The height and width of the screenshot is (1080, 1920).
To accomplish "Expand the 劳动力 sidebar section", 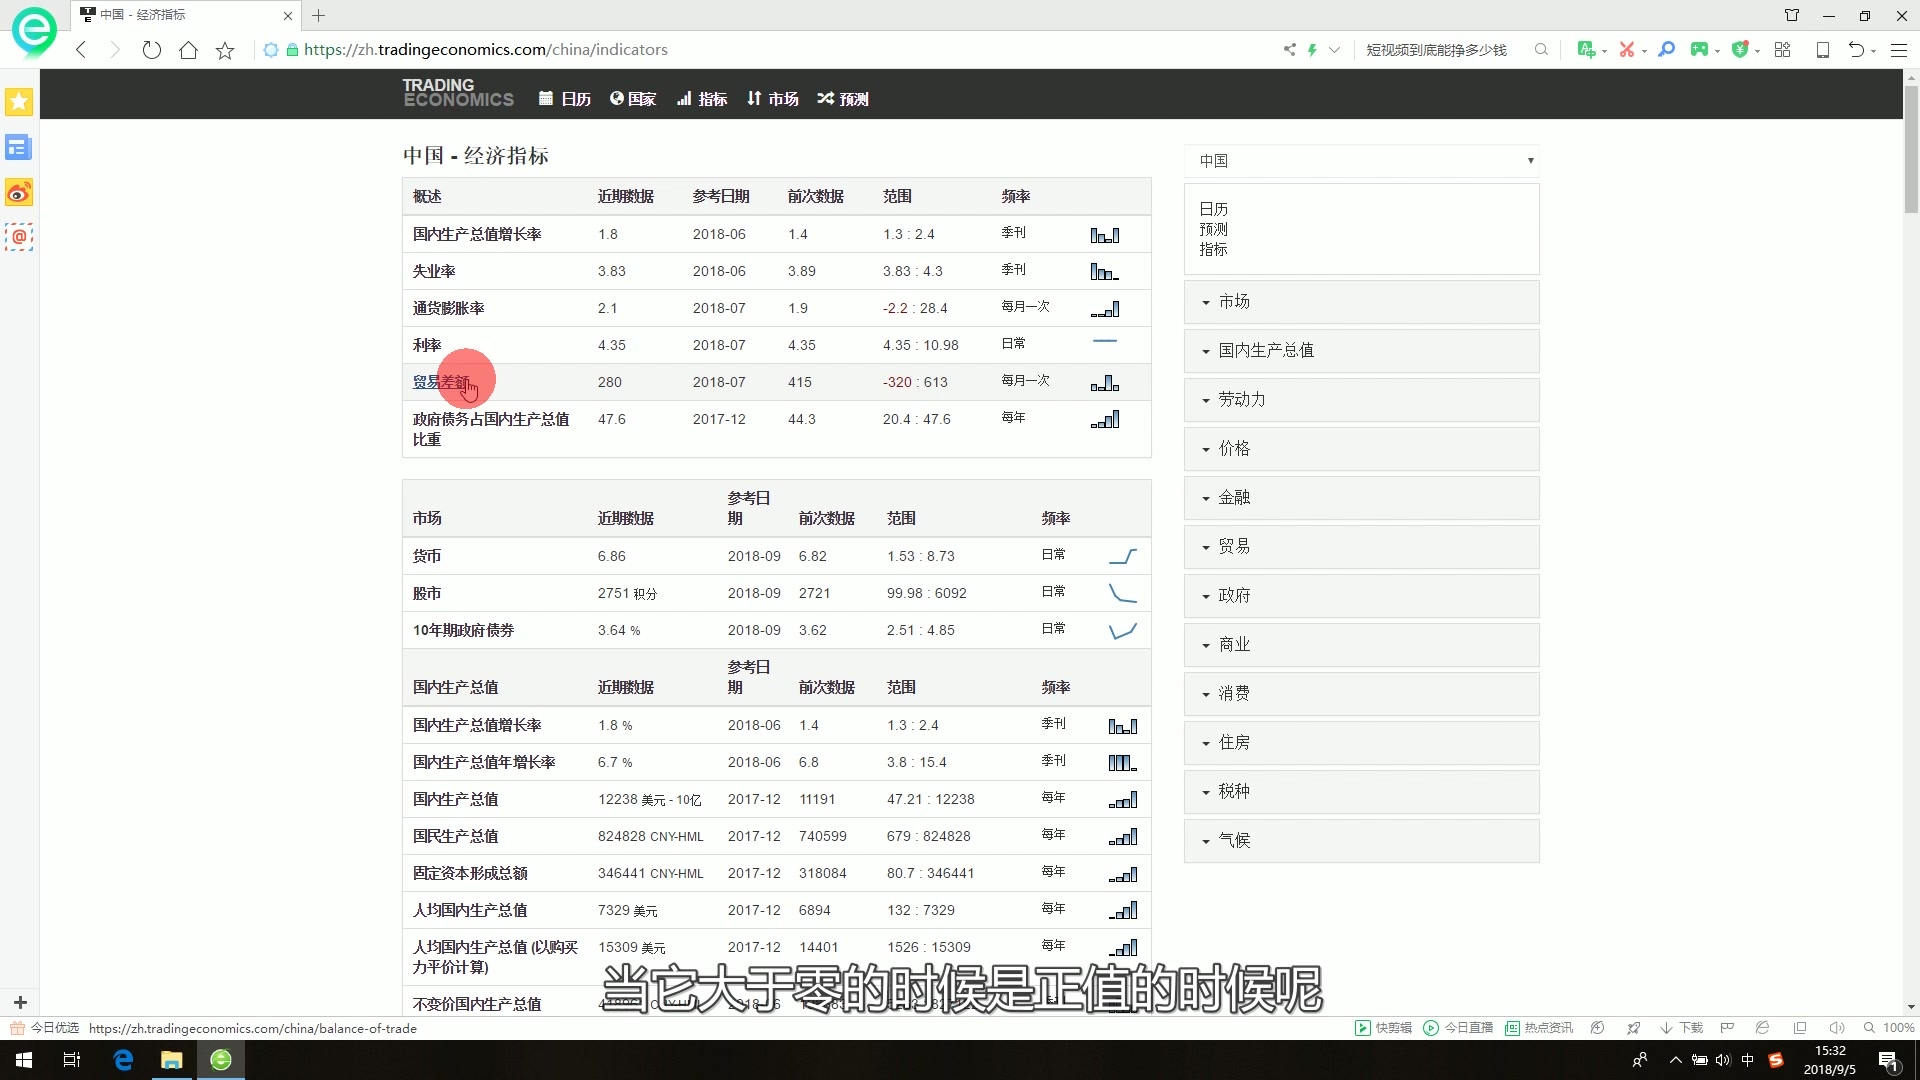I will (1362, 400).
